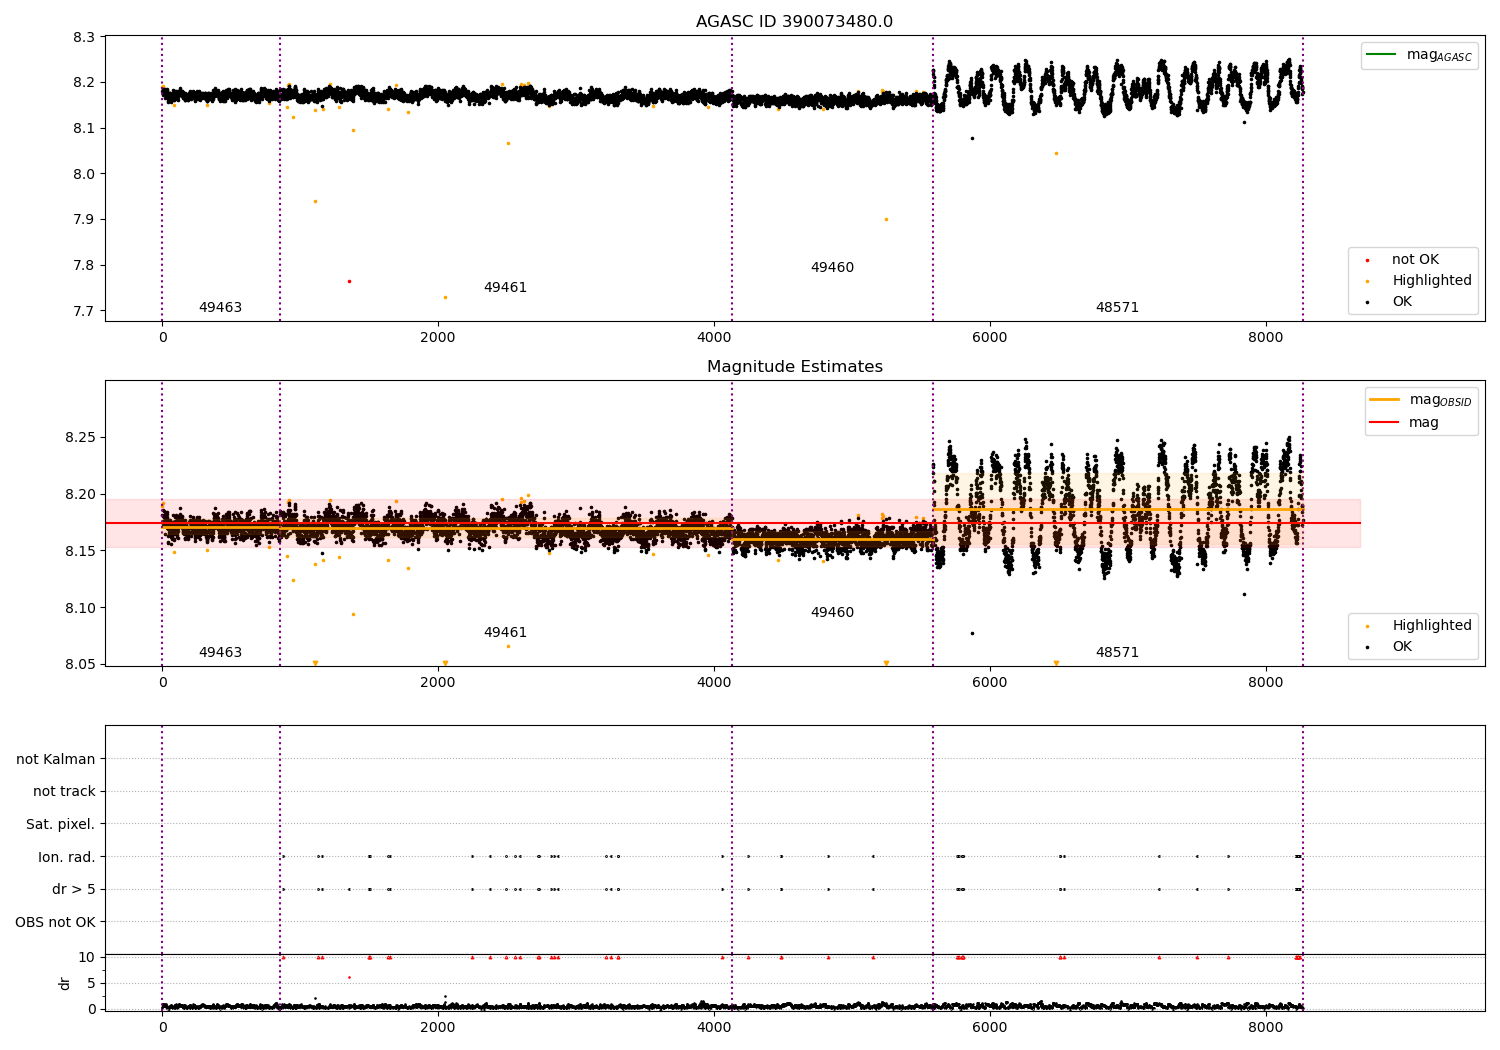This screenshot has height=1050, width=1500.
Task: Select the red 'mag' legend line sample
Action: click(x=1385, y=422)
